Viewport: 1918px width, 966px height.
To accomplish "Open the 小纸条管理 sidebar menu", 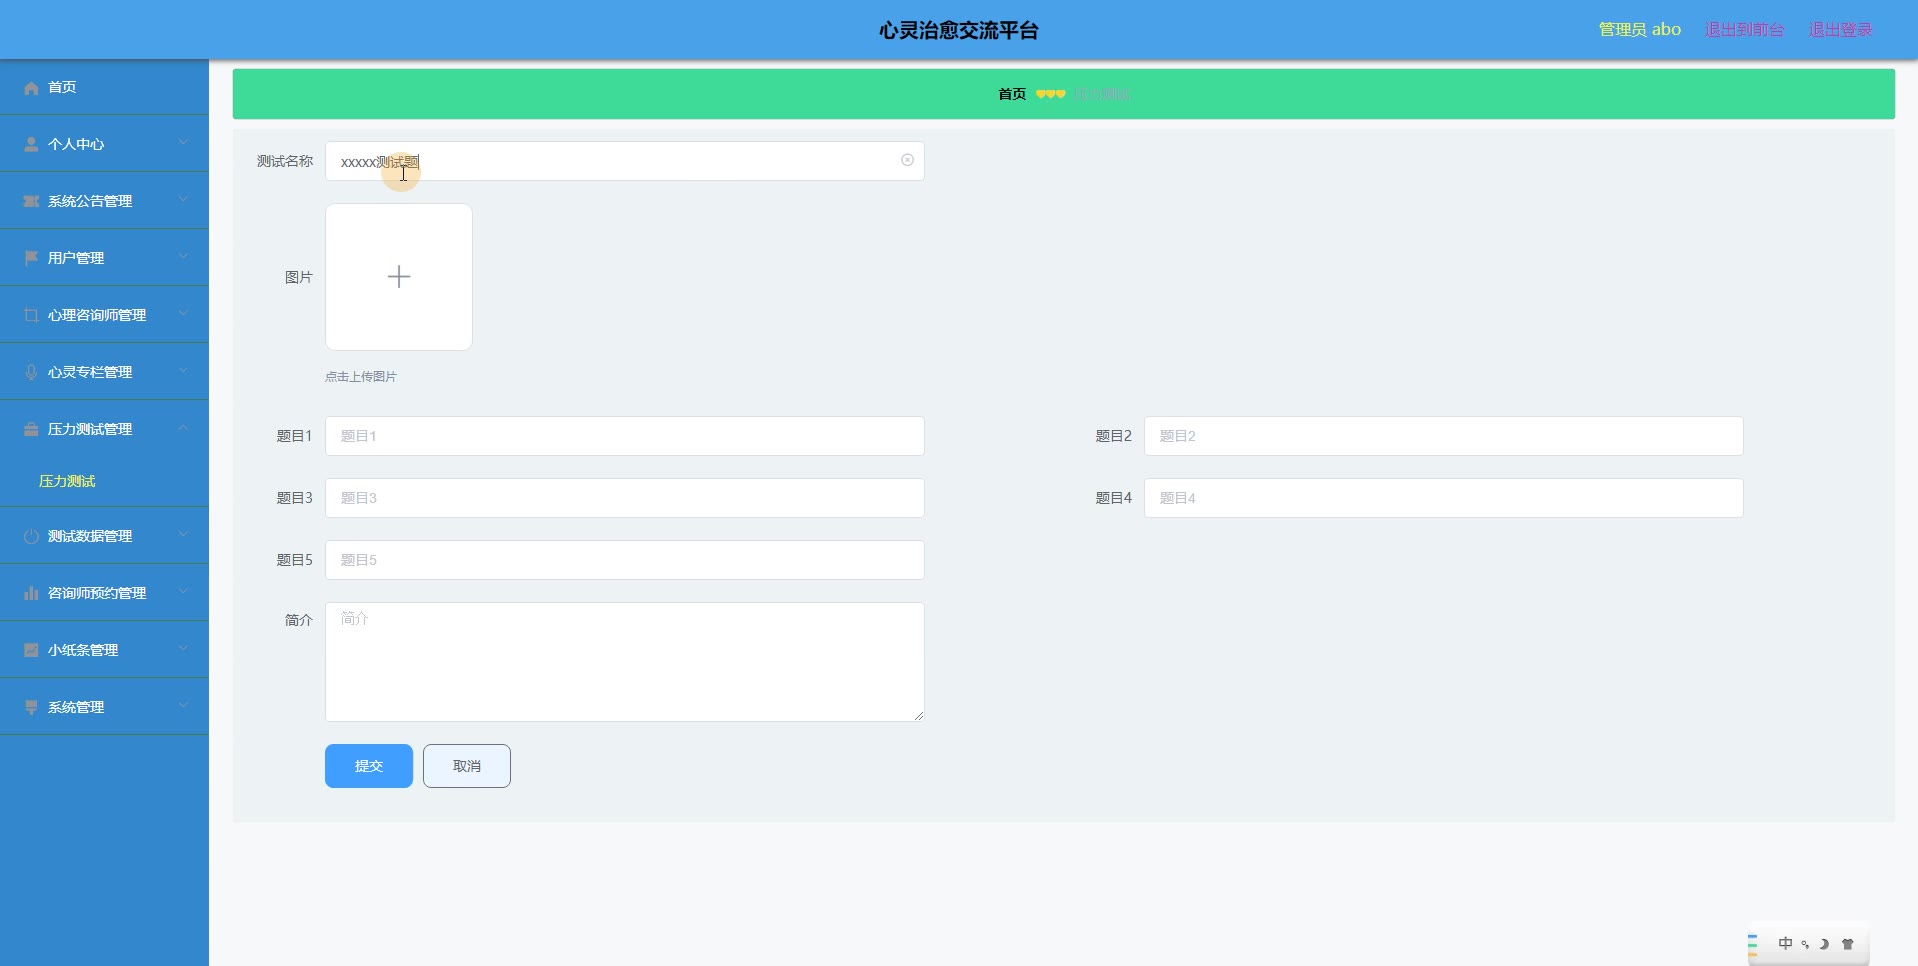I will coord(104,650).
